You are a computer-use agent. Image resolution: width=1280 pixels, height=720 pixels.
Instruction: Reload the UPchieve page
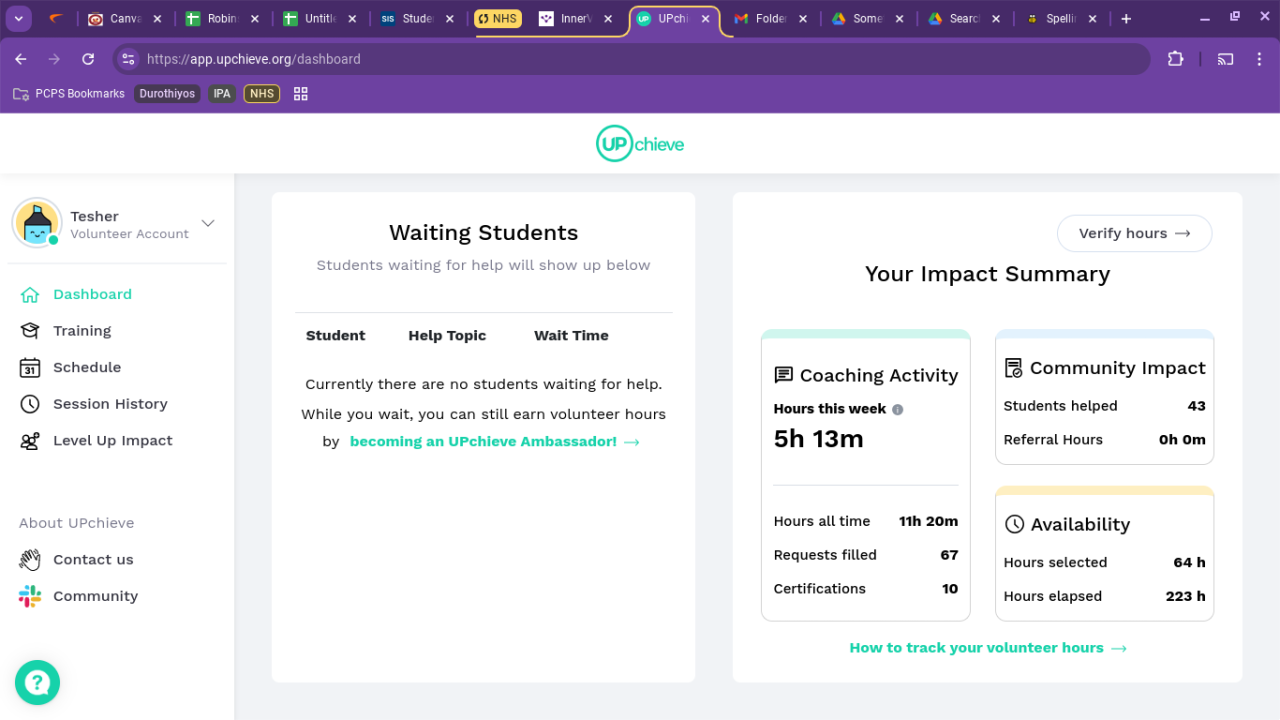[88, 59]
